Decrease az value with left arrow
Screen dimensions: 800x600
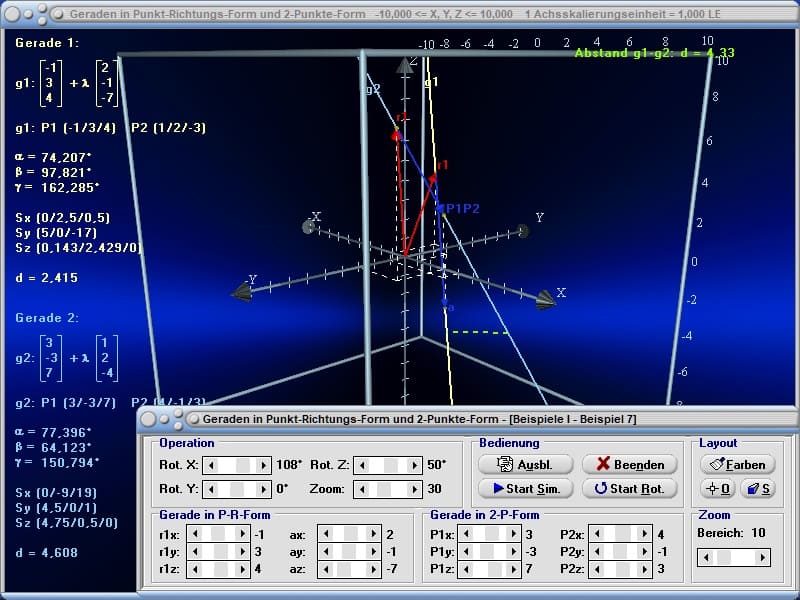click(326, 569)
